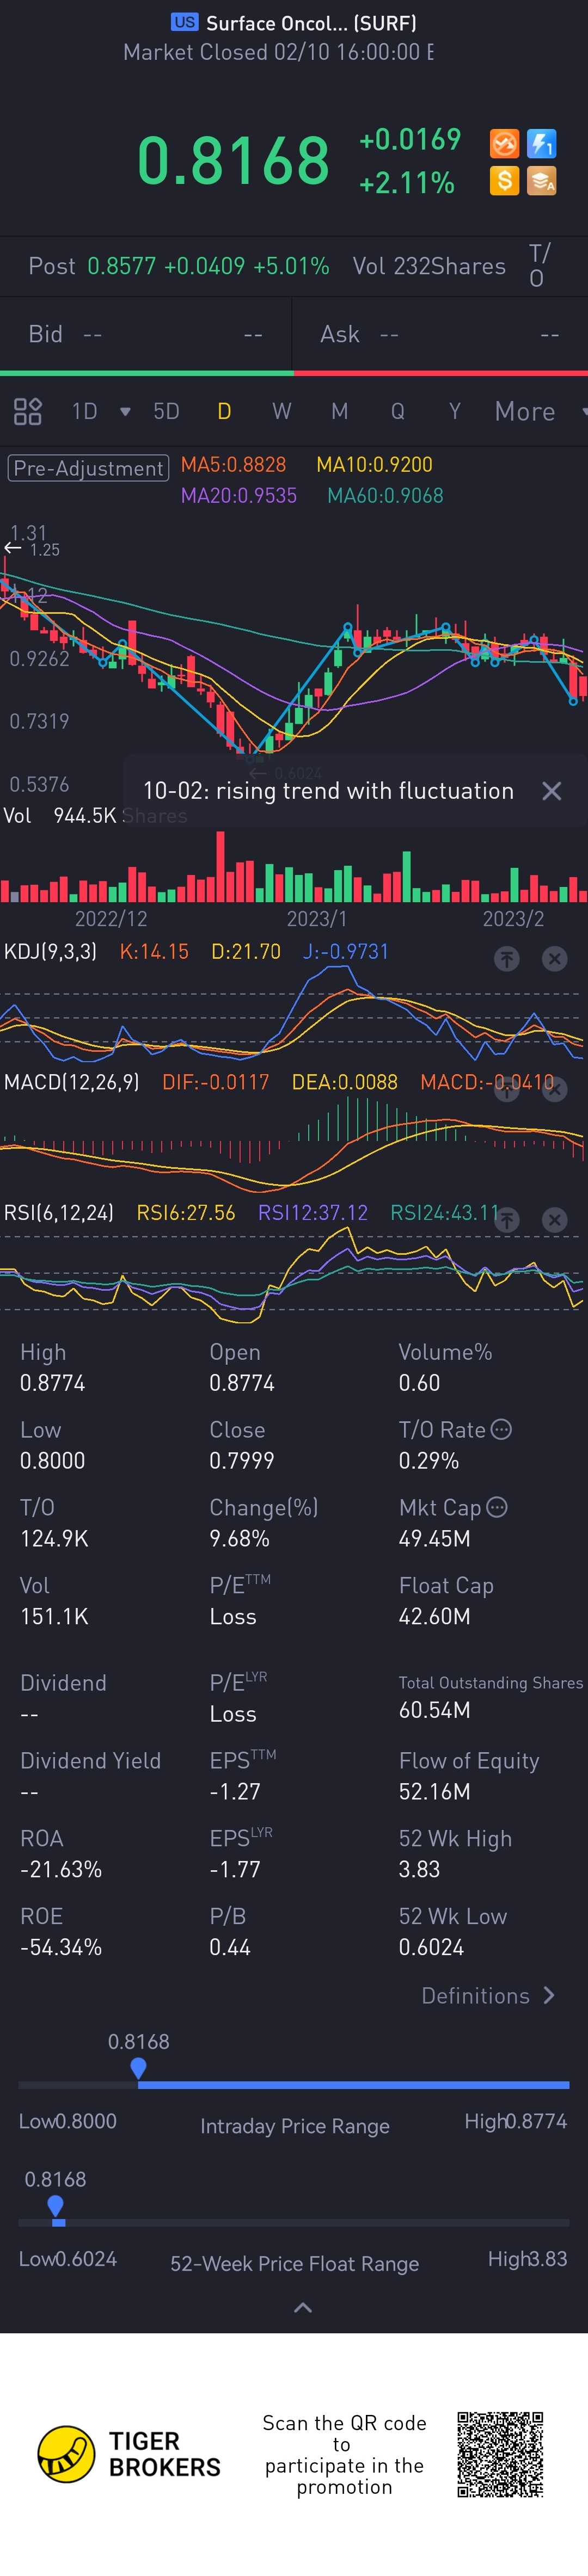This screenshot has width=588, height=2576.
Task: Switch to the 5D chart period
Action: tap(166, 411)
